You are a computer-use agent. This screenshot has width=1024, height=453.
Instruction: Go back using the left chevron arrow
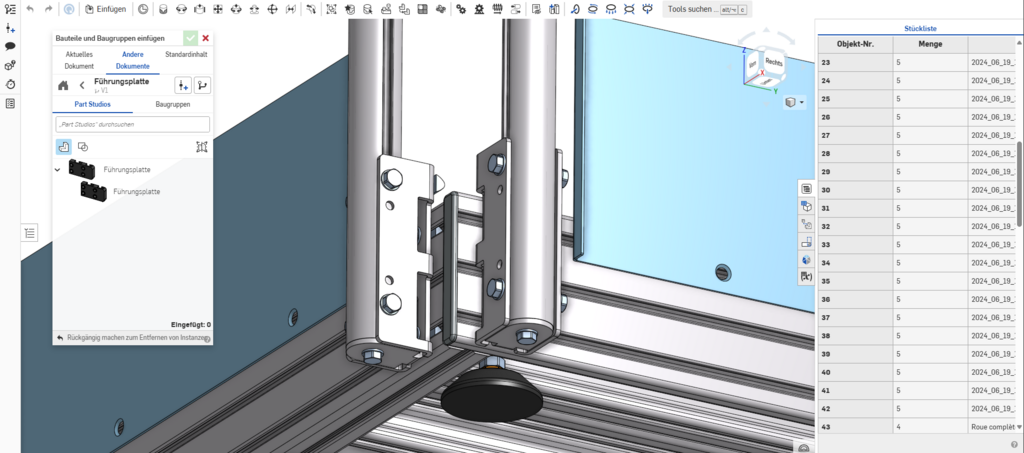tap(81, 85)
